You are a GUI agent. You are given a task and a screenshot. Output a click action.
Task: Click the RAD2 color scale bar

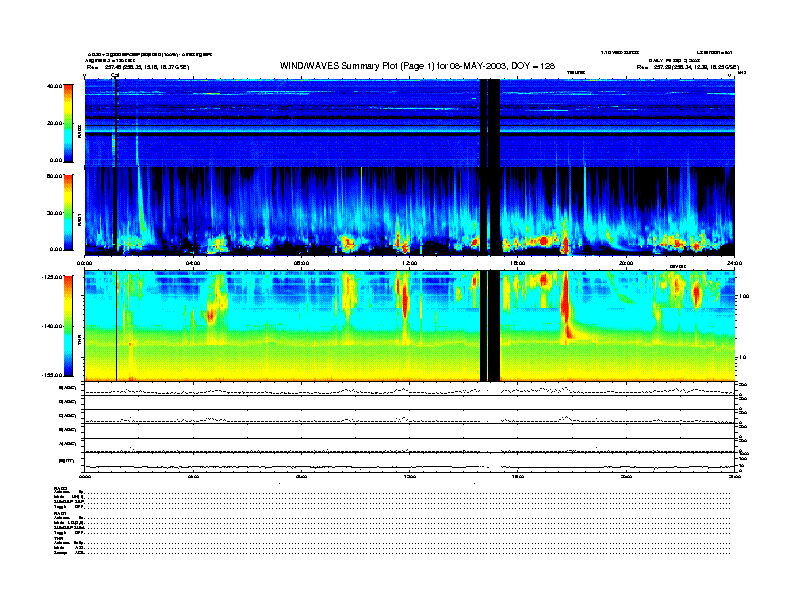point(68,123)
